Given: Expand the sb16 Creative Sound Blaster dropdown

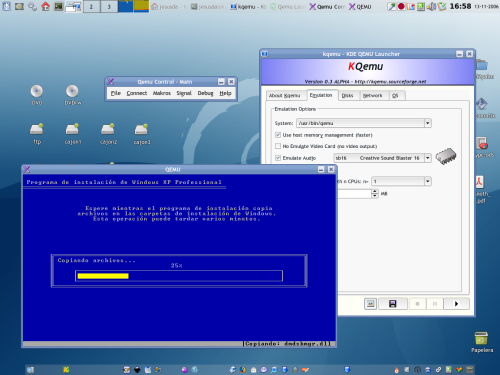Looking at the screenshot, I should coord(428,158).
